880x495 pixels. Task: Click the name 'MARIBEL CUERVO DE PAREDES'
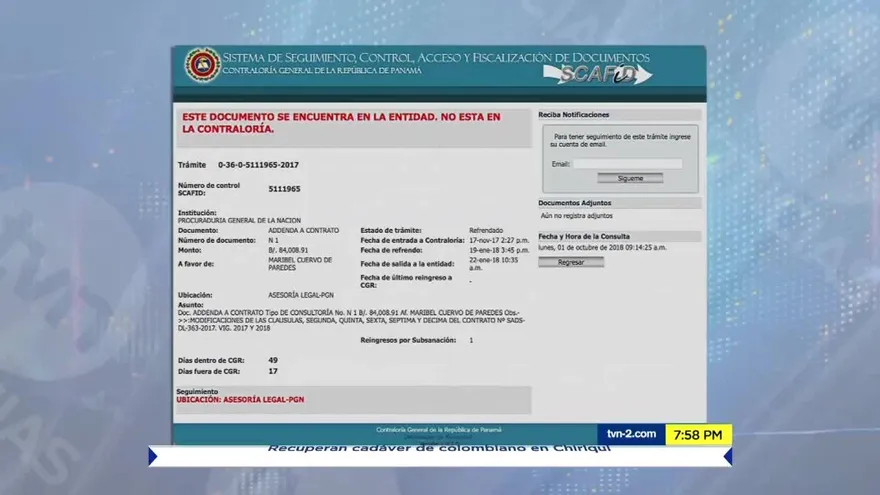tap(300, 264)
